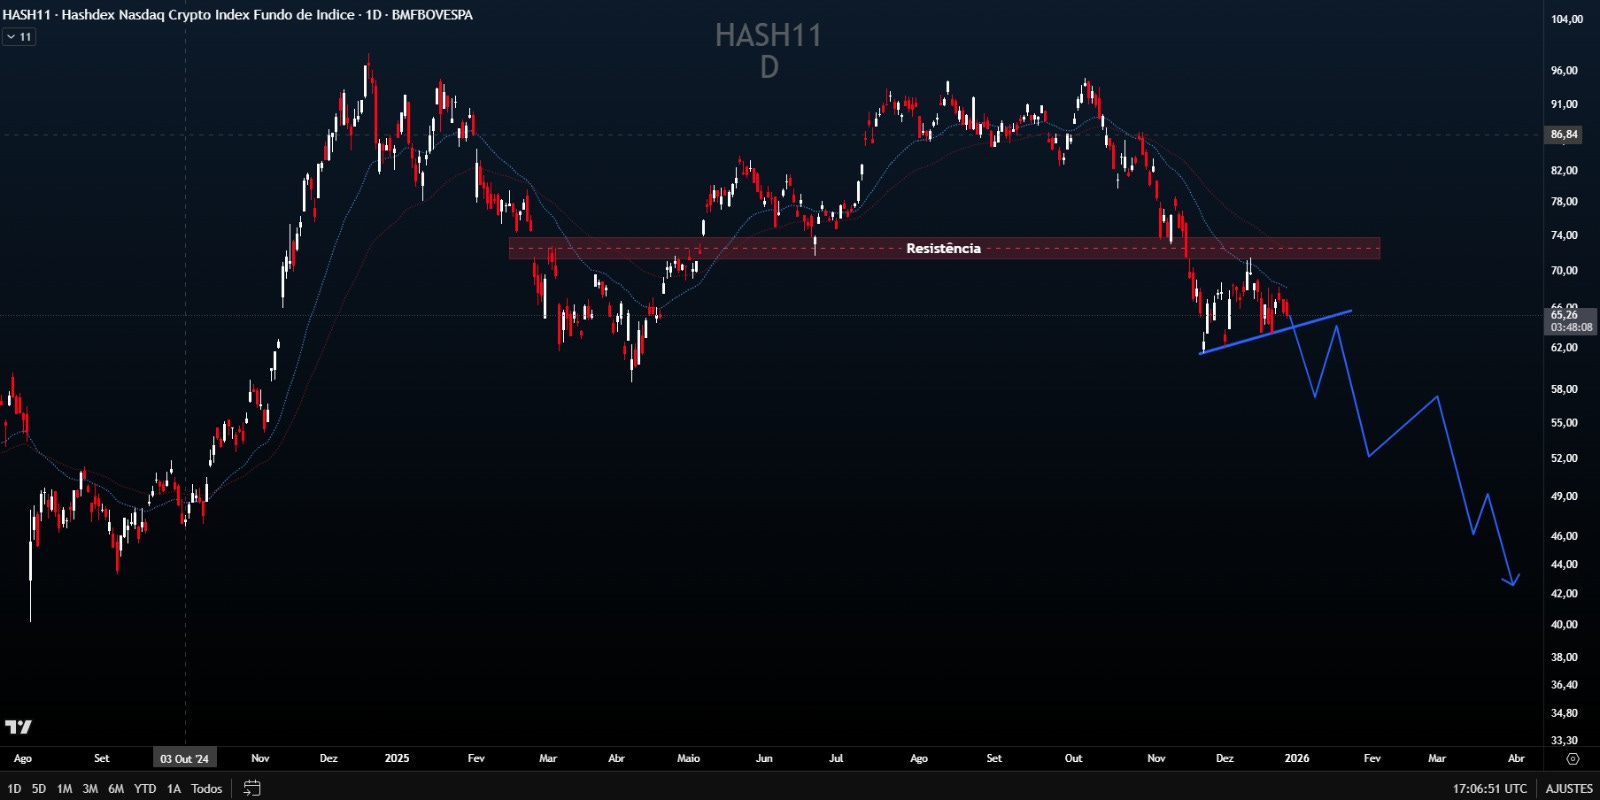Select the Resistência zone label

tap(943, 248)
